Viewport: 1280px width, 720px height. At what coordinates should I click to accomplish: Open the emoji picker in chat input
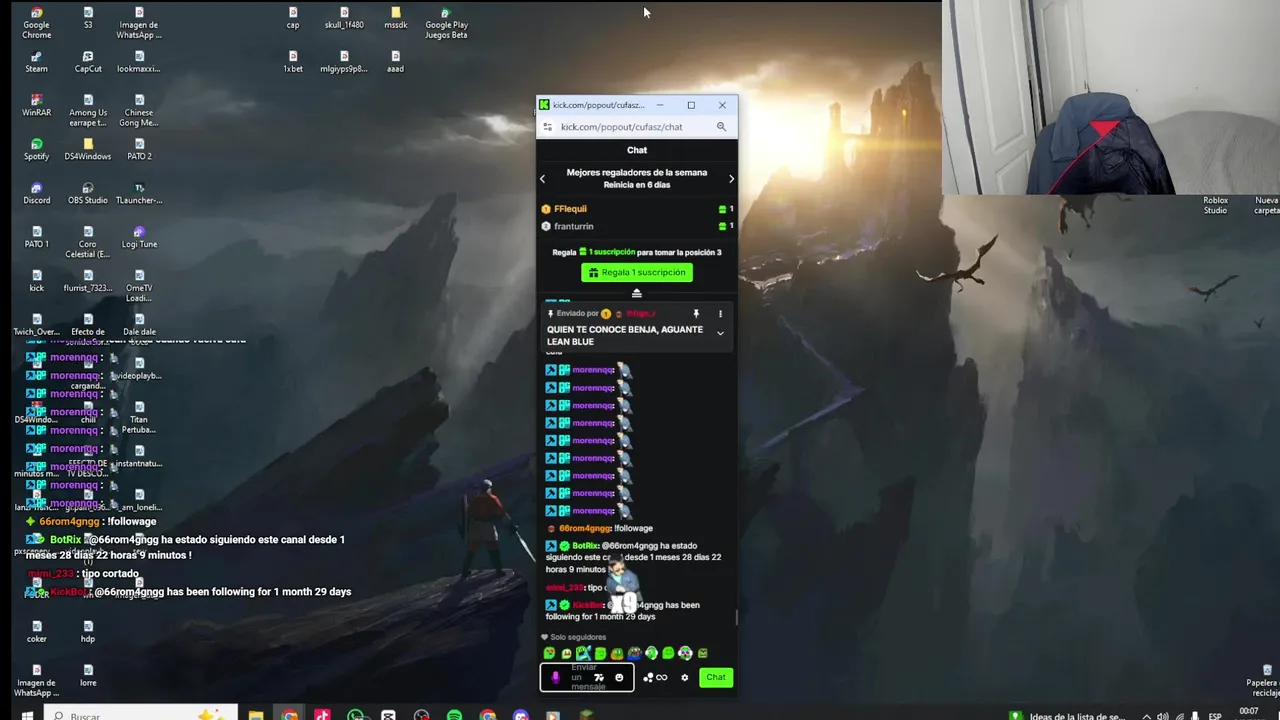(x=619, y=677)
